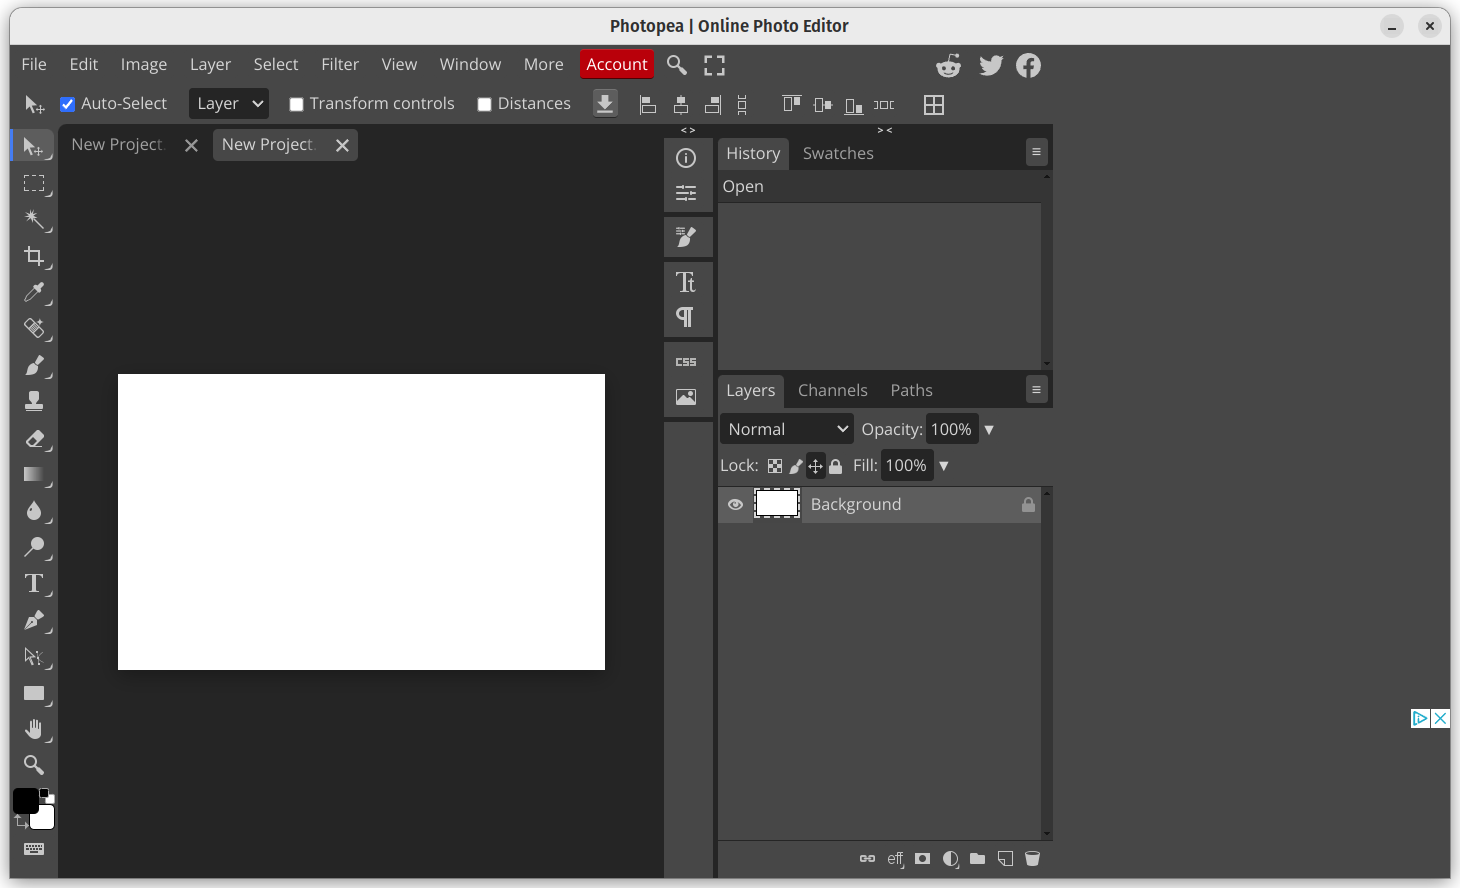The image size is (1460, 888).
Task: Click the background white color swatch
Action: point(43,819)
